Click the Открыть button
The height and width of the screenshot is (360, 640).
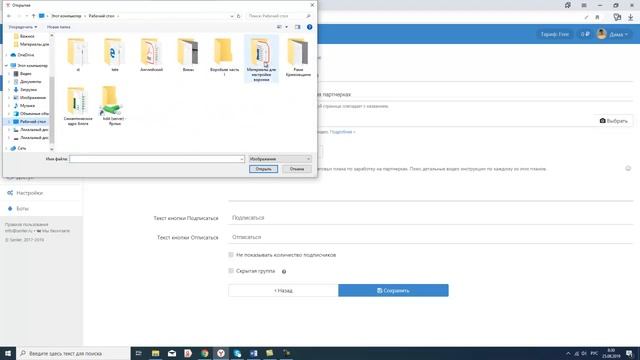click(263, 169)
